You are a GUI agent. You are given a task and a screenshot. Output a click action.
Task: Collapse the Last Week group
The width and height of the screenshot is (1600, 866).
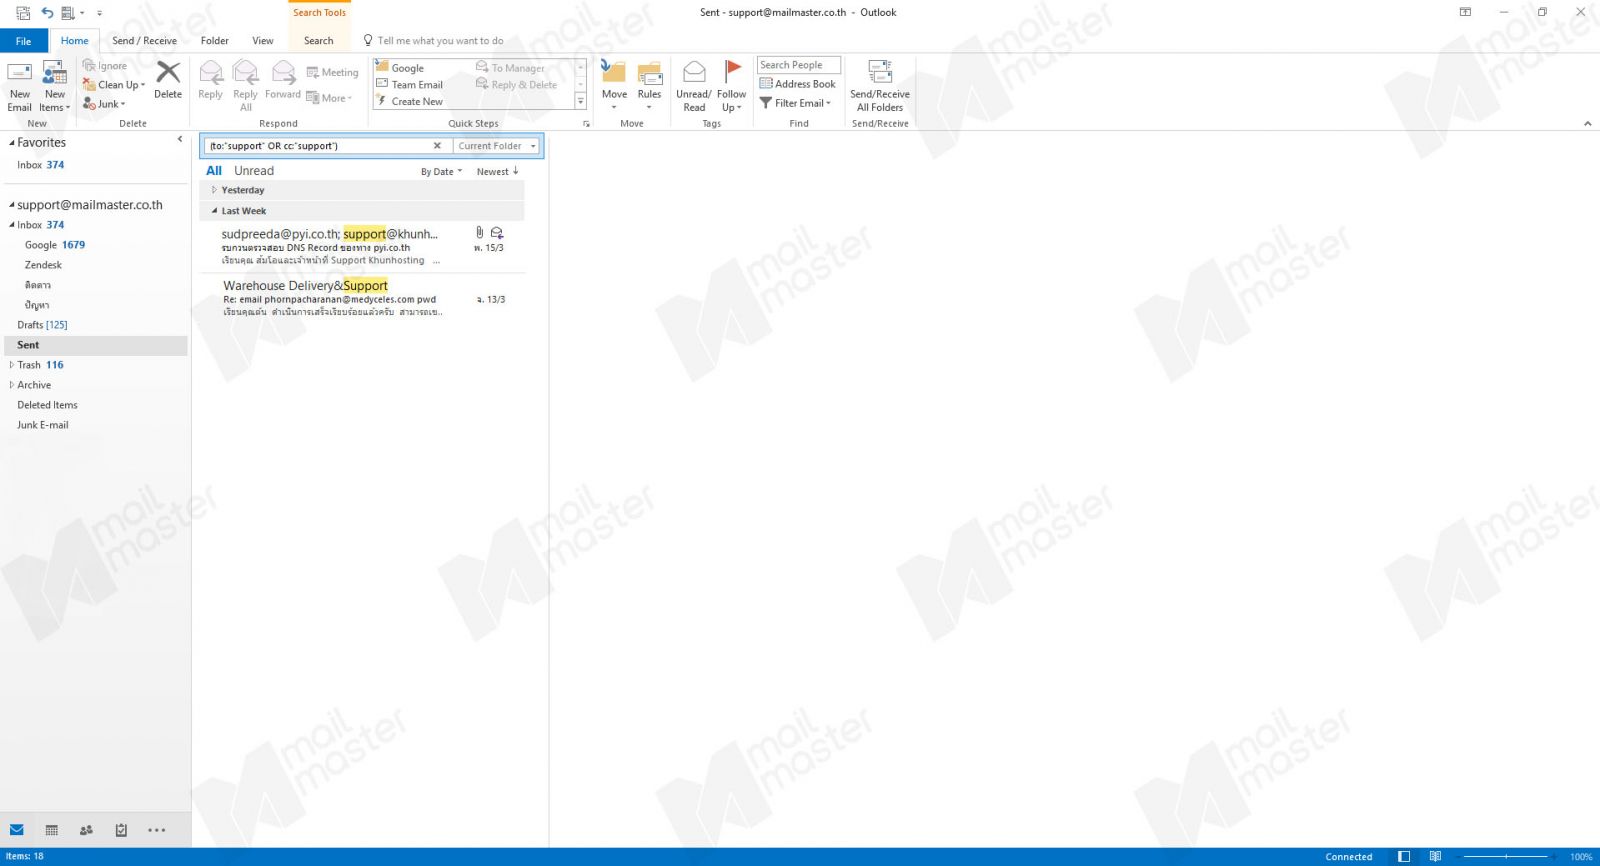pyautogui.click(x=214, y=211)
